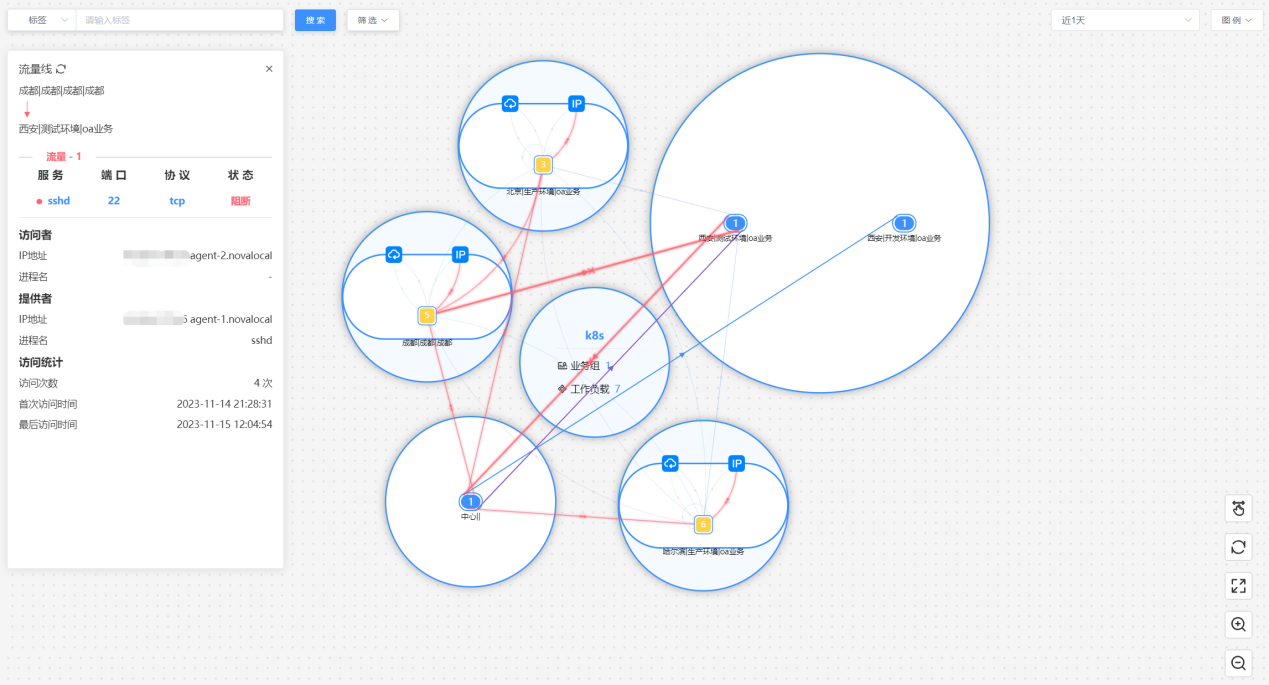Open 业务组 count in k8s circle
Screen dimensions: 1269x685
tap(608, 366)
